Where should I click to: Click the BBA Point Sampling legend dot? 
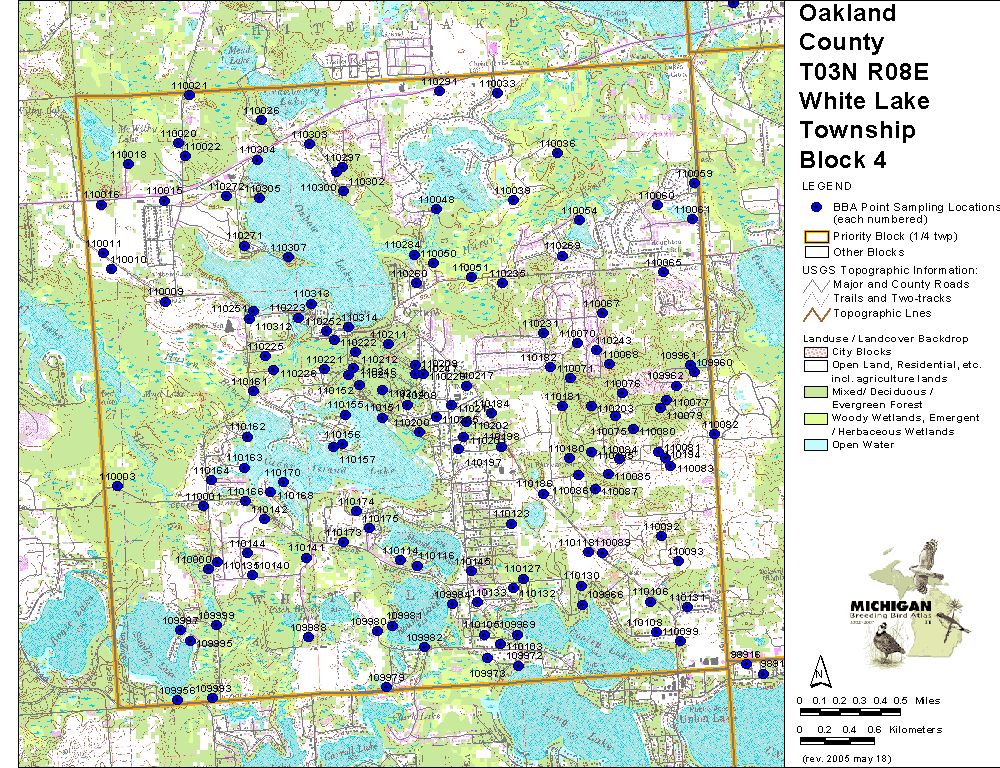tap(816, 207)
